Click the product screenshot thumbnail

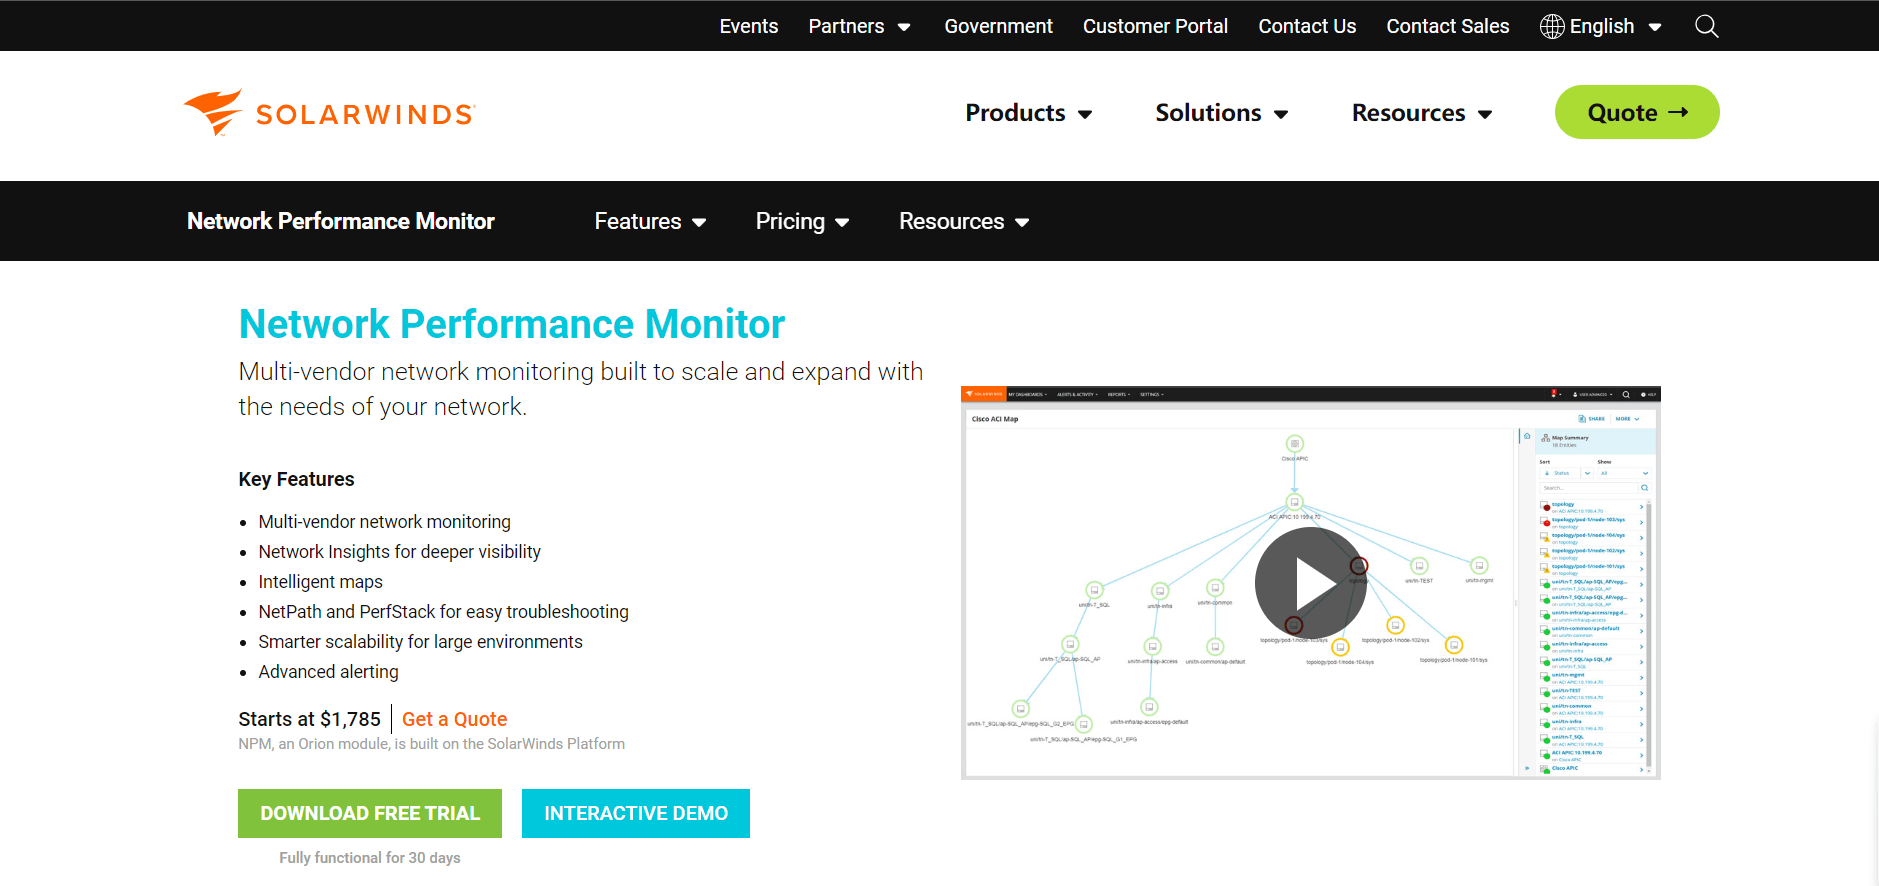(1310, 582)
